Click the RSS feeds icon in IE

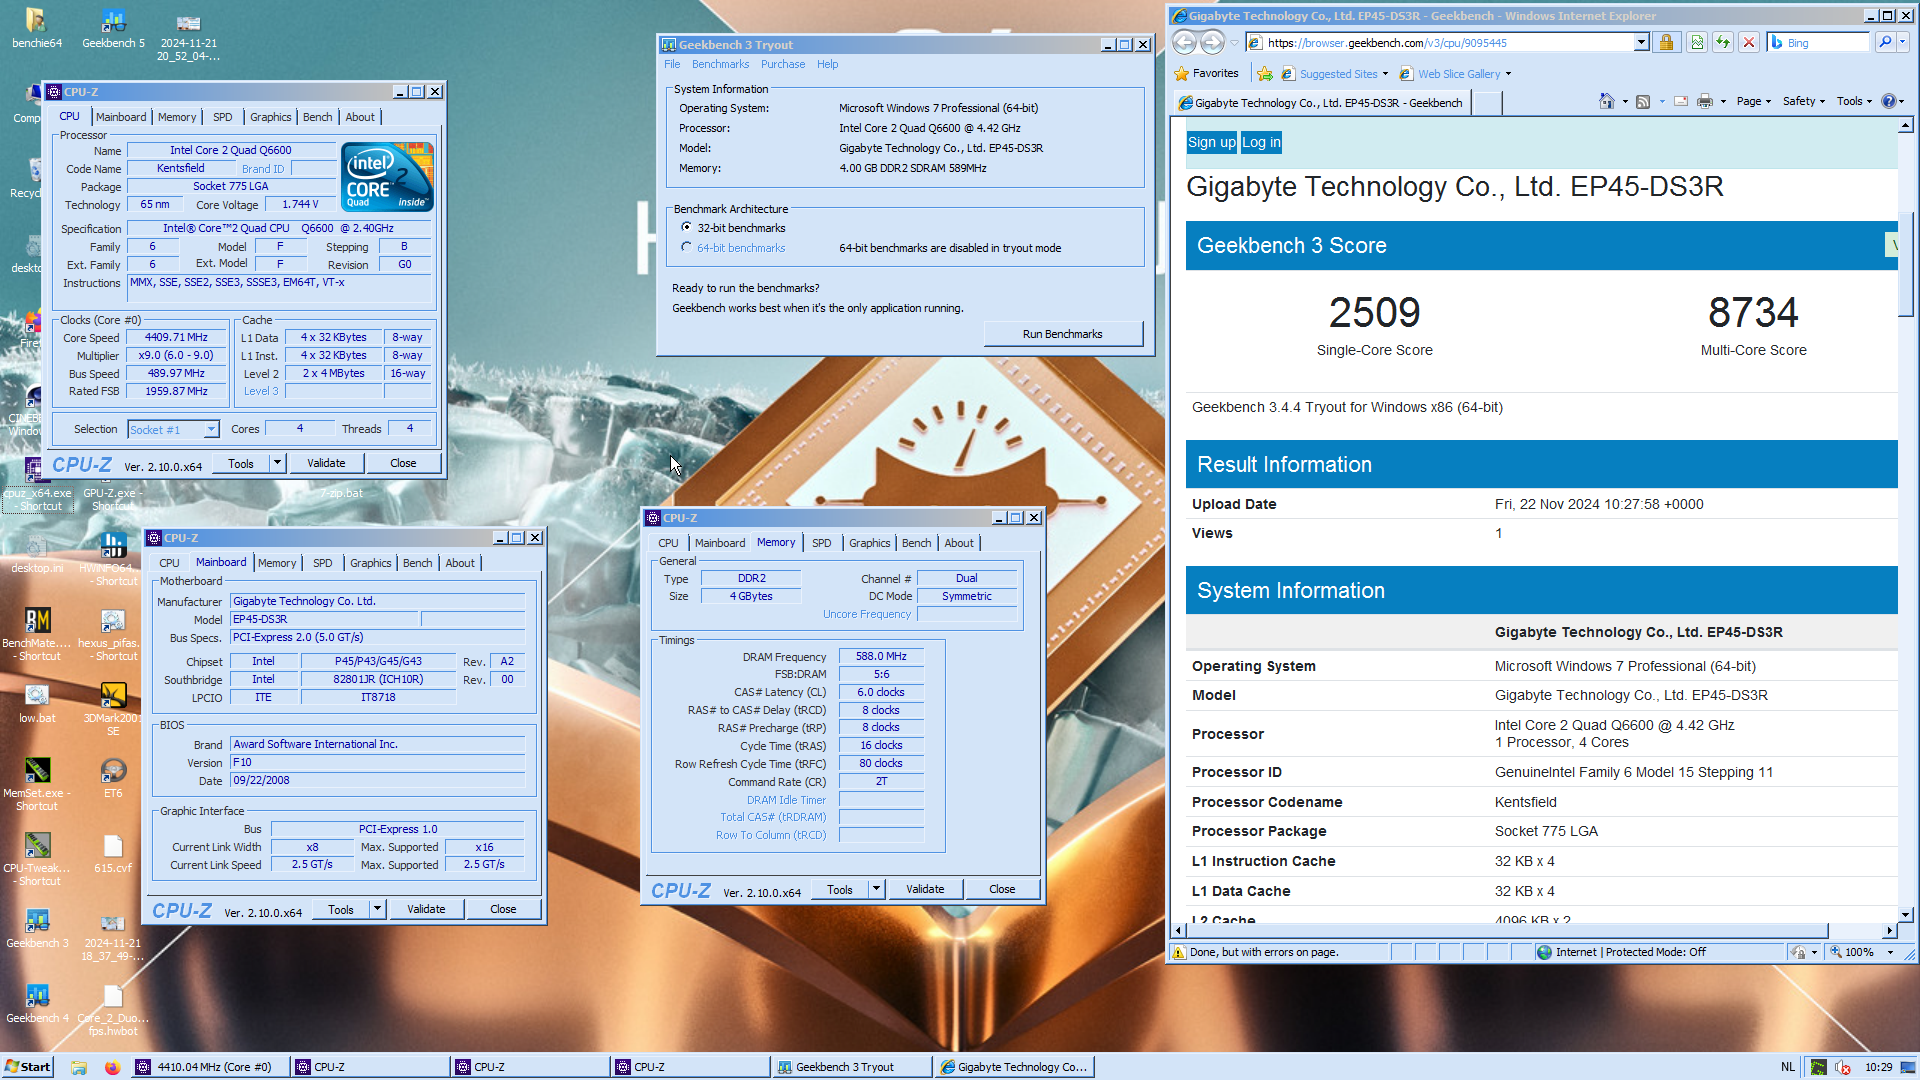coord(1643,101)
